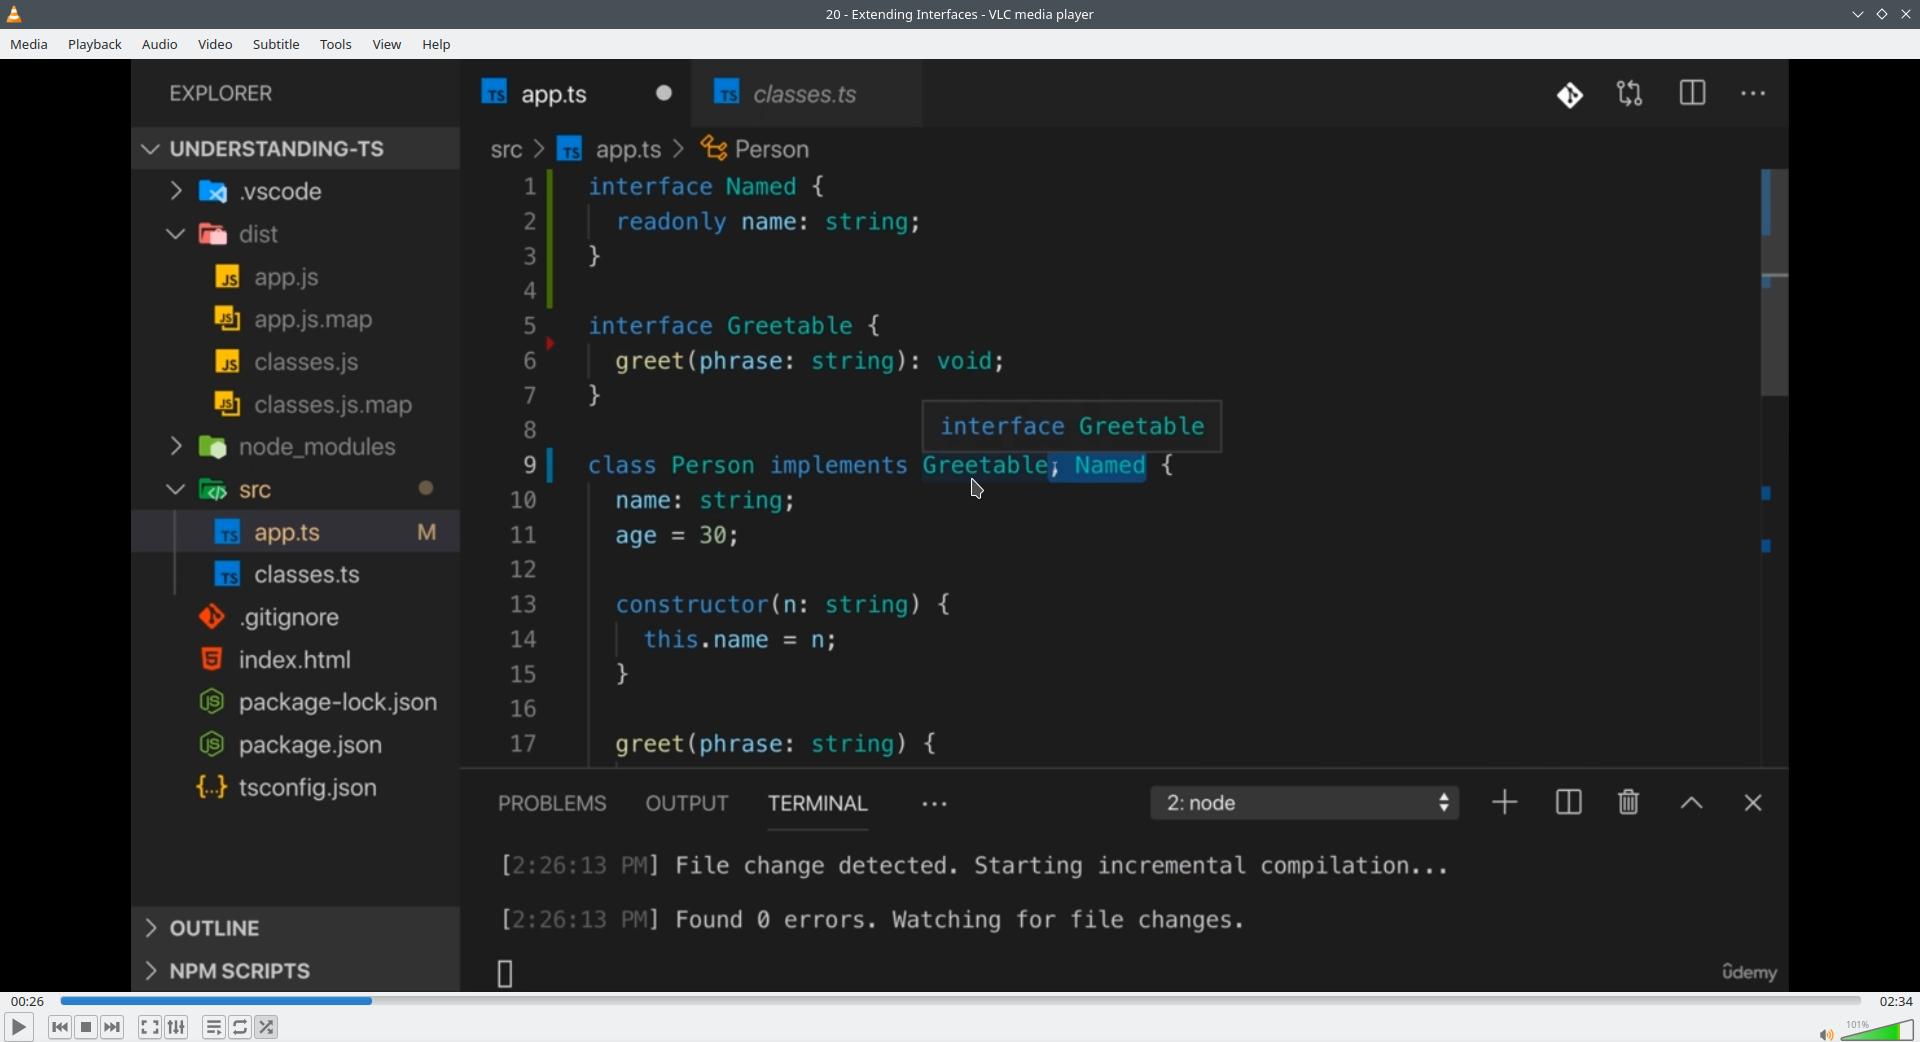Open the Audio menu
Viewport: 1920px width, 1042px height.
point(160,45)
